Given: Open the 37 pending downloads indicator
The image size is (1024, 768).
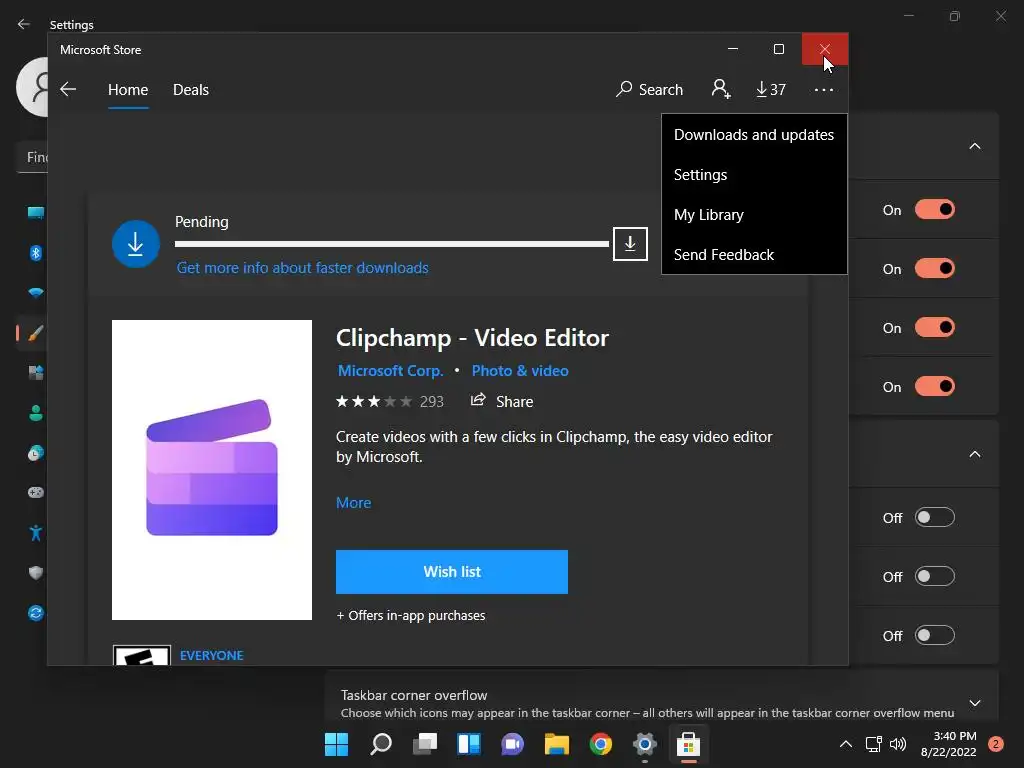Looking at the screenshot, I should click(771, 89).
